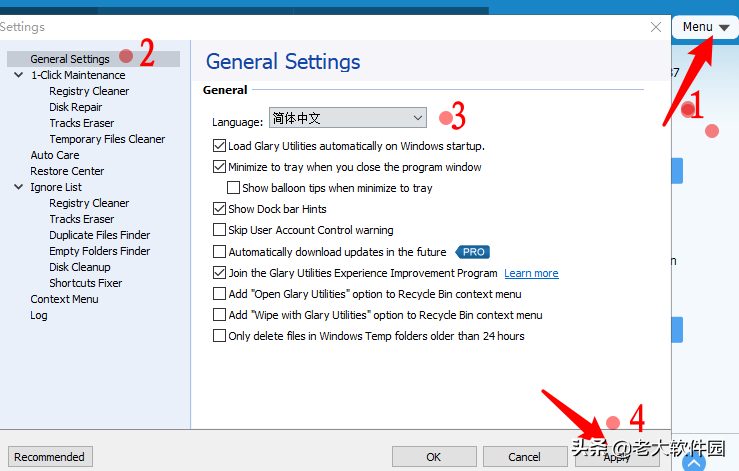Enable Skip User Account Control warning
Image resolution: width=739 pixels, height=471 pixels.
coord(220,230)
